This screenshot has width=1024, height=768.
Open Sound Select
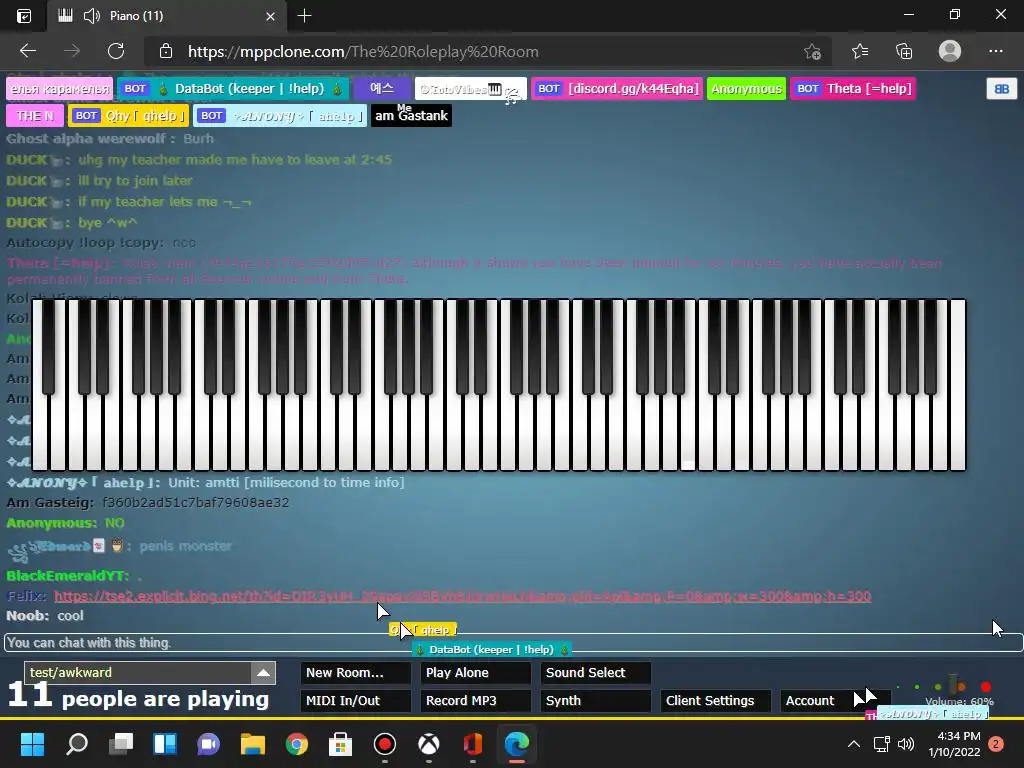[596, 673]
